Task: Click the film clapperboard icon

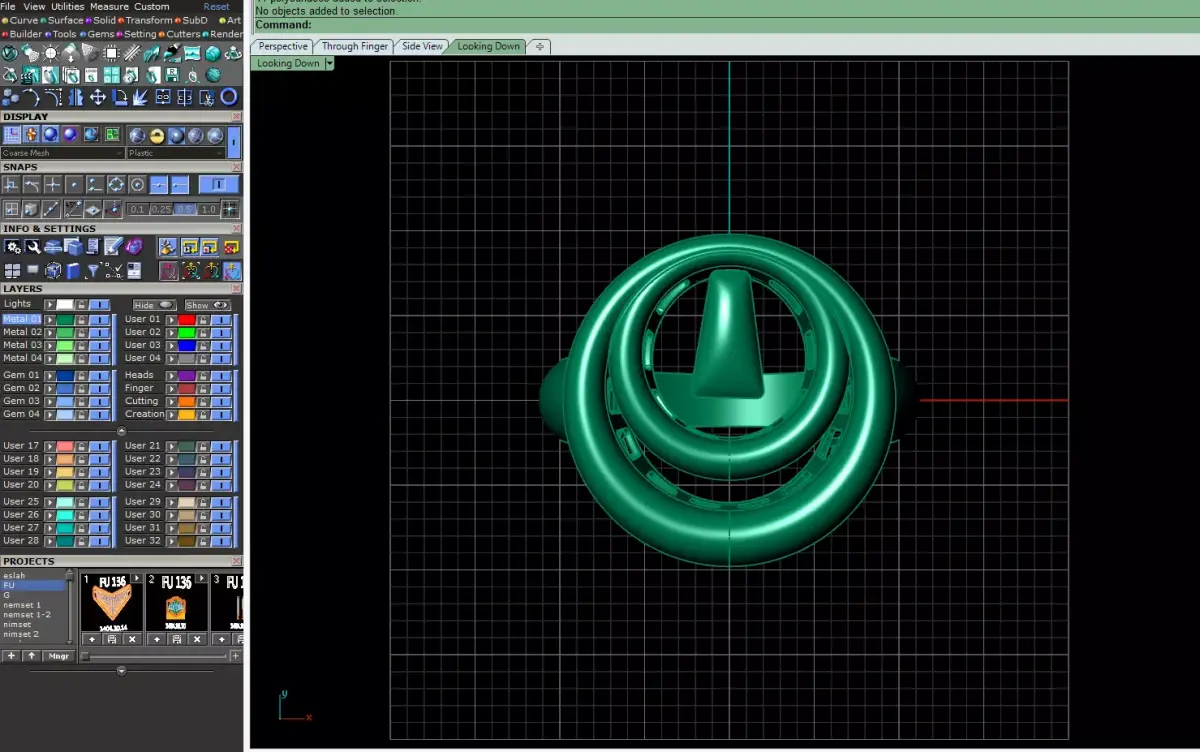Action: (x=31, y=75)
